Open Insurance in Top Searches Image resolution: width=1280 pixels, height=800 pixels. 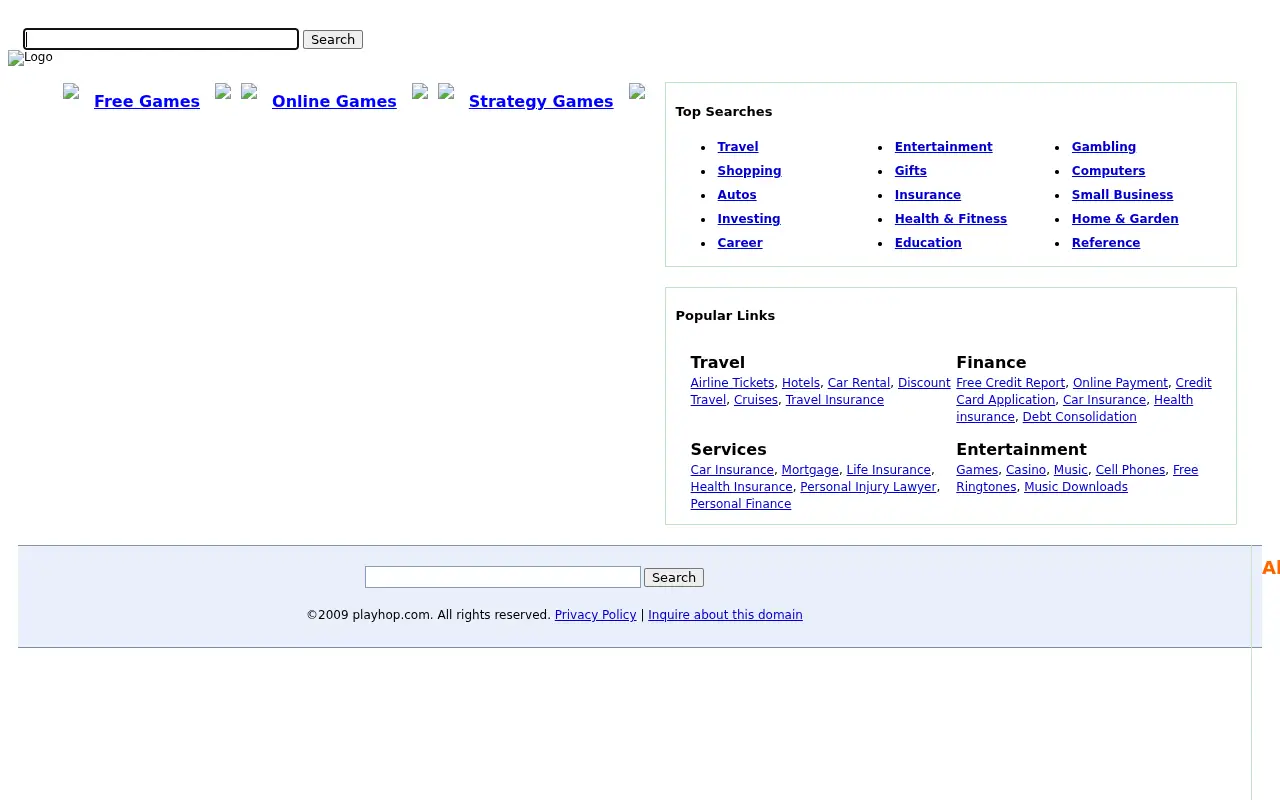click(928, 195)
